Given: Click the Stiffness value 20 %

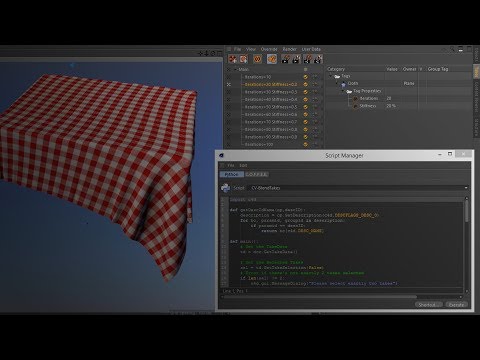Looking at the screenshot, I should (x=391, y=106).
